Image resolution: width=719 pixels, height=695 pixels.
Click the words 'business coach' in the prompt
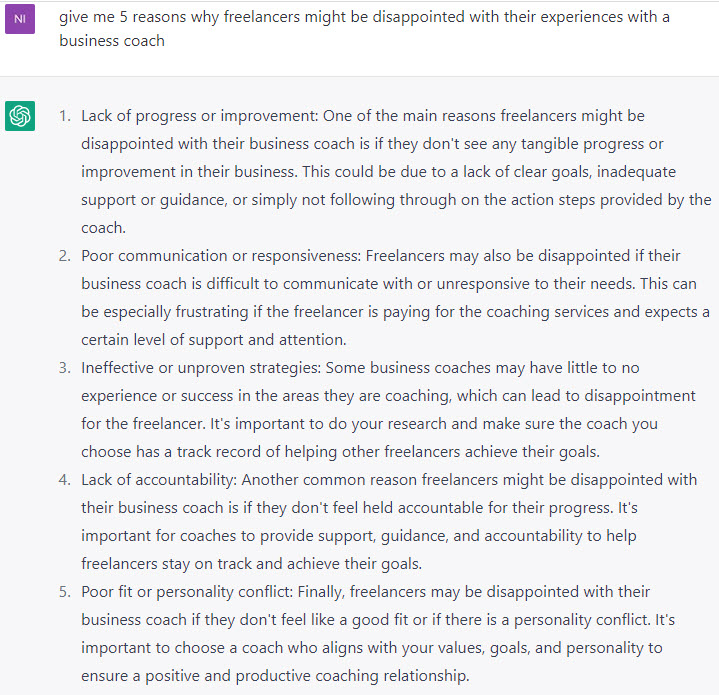[x=112, y=41]
